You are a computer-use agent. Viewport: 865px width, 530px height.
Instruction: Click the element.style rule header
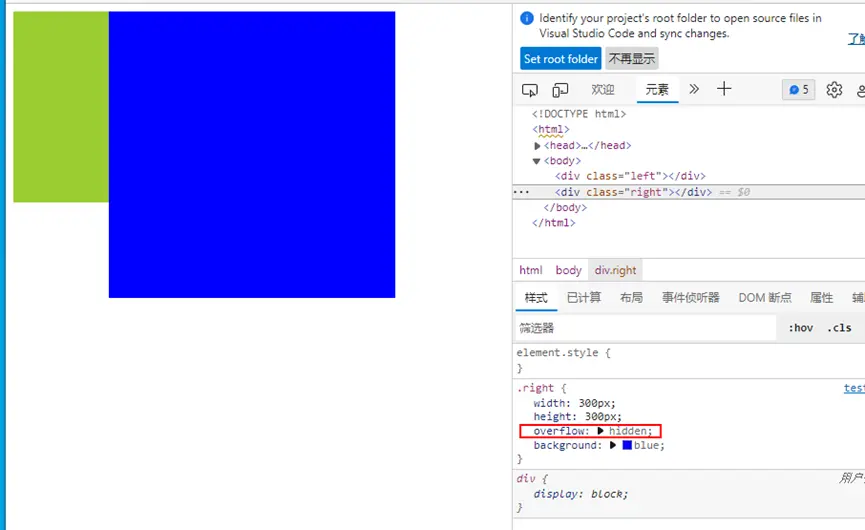(563, 353)
